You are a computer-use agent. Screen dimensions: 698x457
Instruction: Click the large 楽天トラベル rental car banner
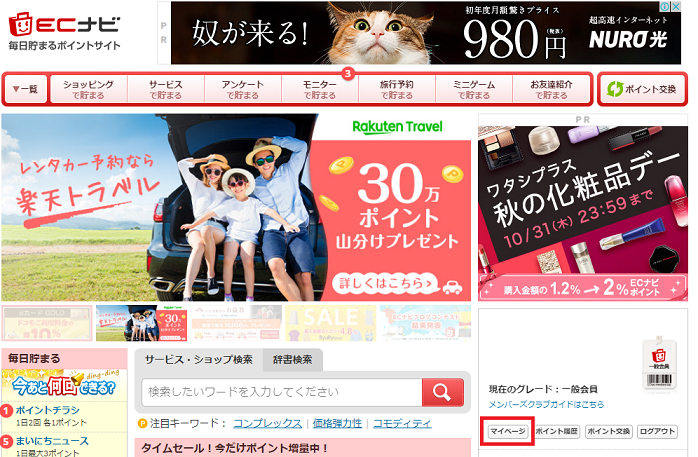click(x=236, y=207)
